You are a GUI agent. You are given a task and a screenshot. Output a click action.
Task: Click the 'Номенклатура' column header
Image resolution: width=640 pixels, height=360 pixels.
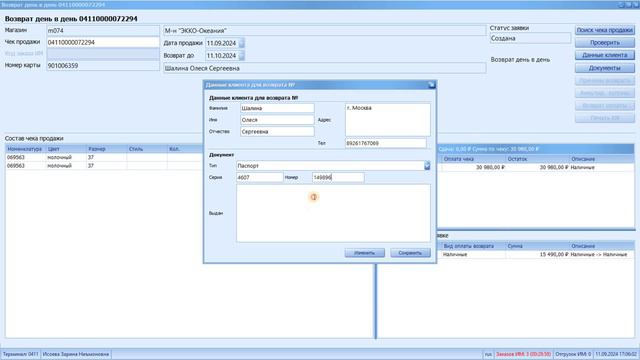point(25,149)
